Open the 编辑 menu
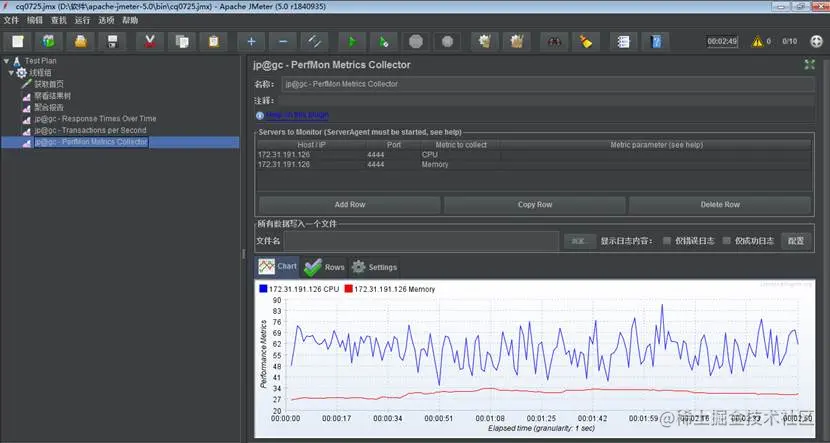The height and width of the screenshot is (443, 830). 35,21
